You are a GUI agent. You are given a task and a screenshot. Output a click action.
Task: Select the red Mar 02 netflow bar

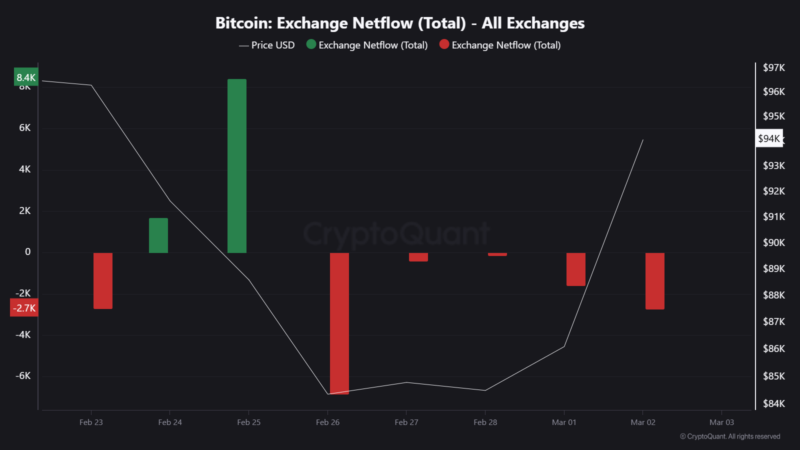coord(655,281)
